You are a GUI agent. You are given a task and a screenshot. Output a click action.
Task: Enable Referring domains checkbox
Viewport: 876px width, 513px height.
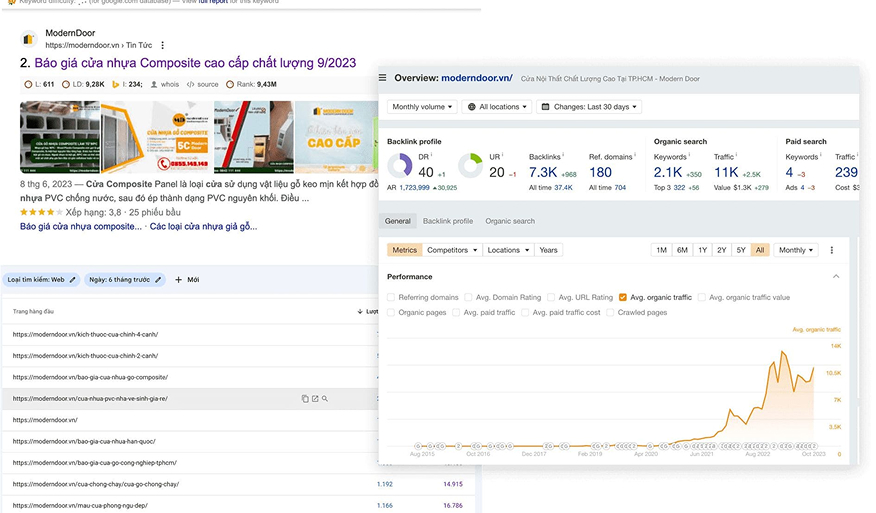(391, 297)
